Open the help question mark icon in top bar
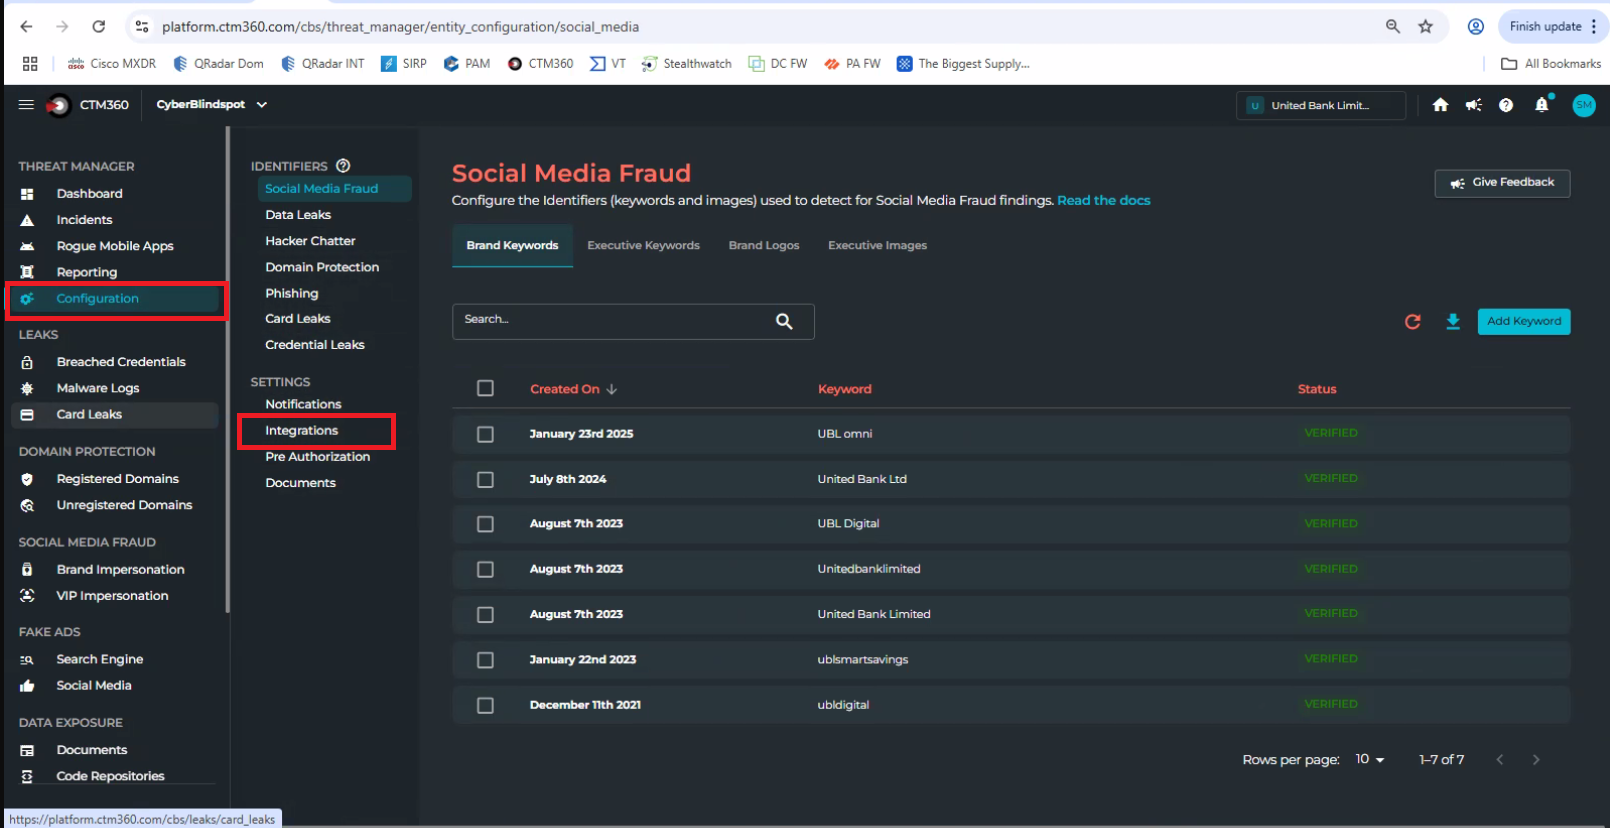1610x828 pixels. 1506,105
